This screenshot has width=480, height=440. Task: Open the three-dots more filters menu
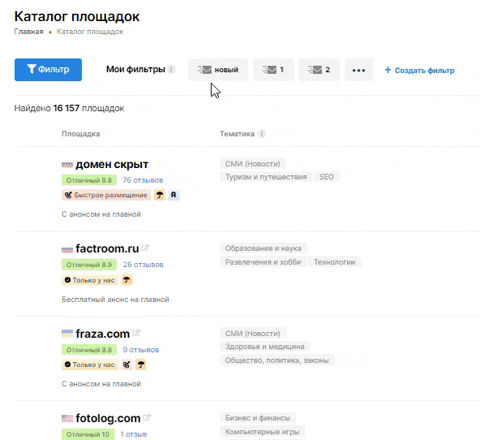click(359, 70)
